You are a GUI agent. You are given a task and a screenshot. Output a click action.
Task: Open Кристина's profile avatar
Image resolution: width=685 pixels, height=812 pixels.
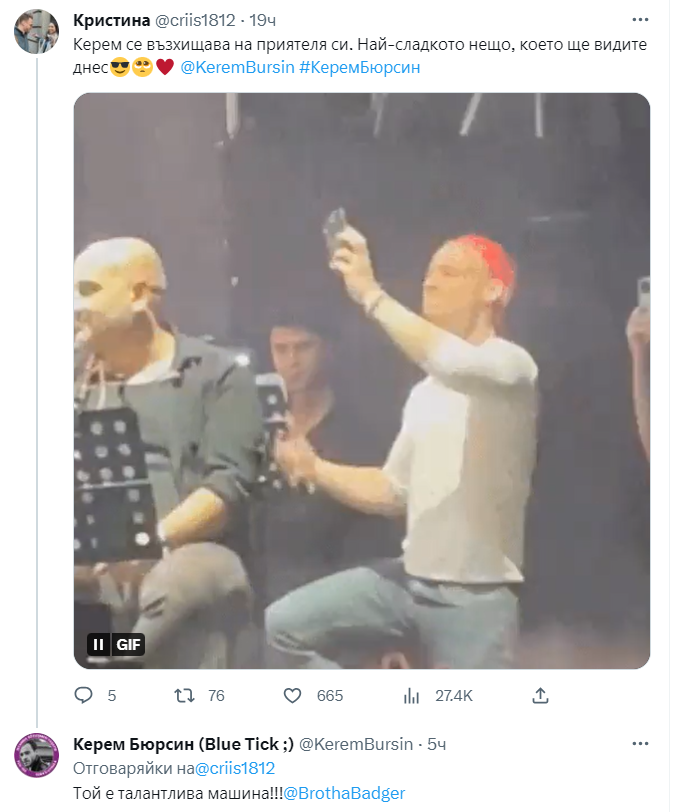tap(34, 31)
